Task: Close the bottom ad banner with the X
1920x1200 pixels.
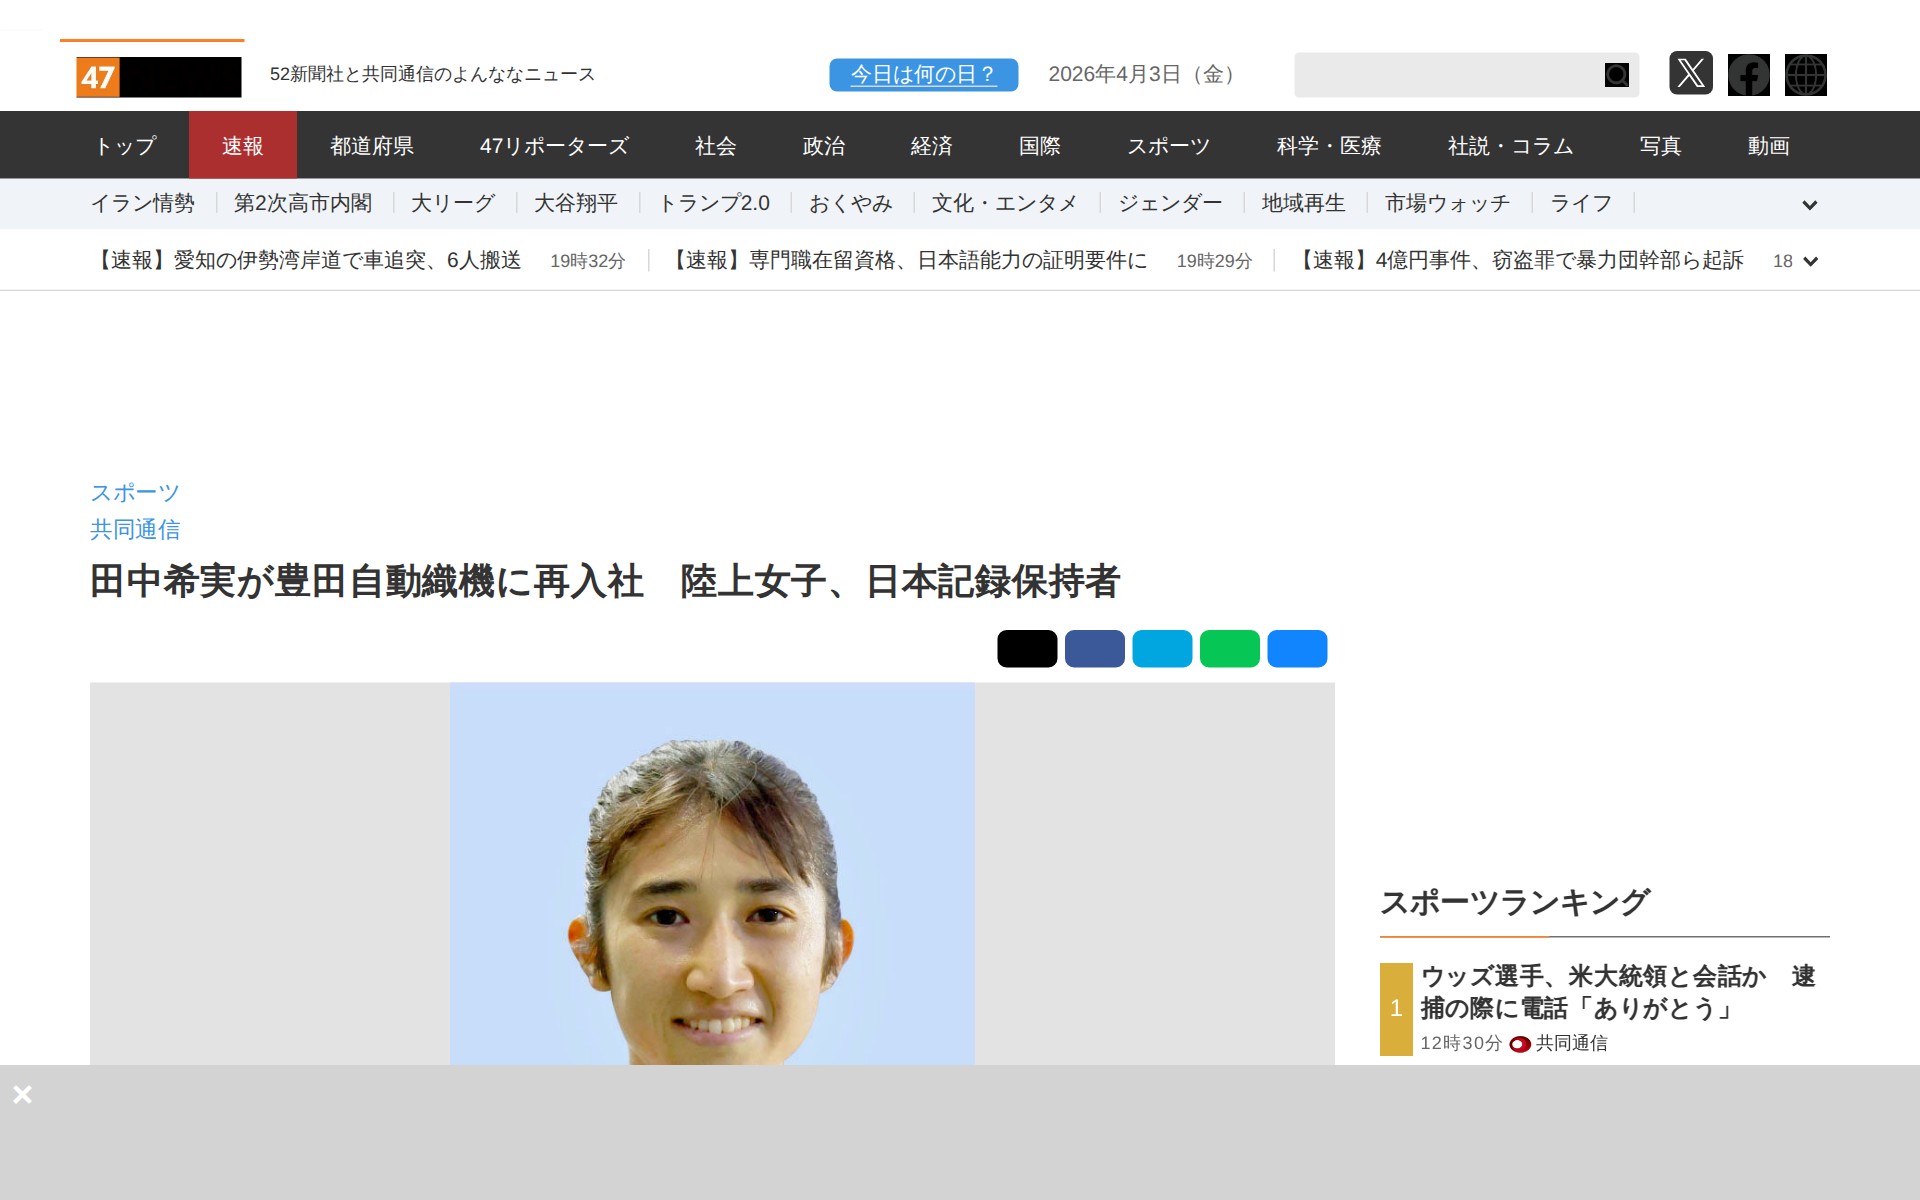Action: click(x=22, y=1094)
